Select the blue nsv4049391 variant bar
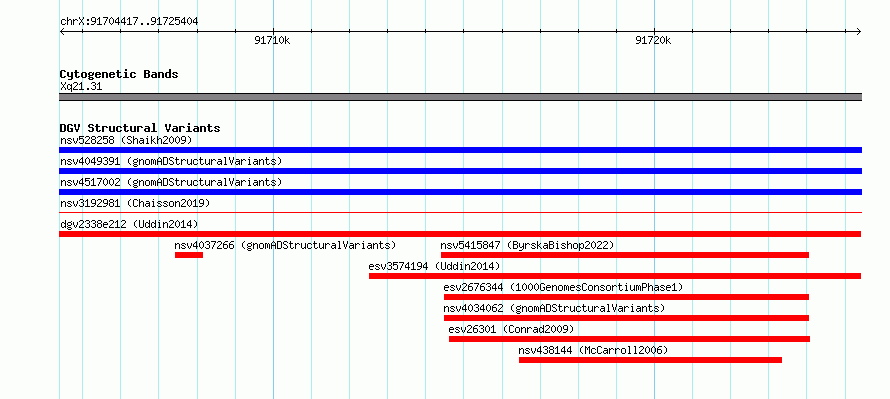890x399 pixels. pyautogui.click(x=460, y=171)
